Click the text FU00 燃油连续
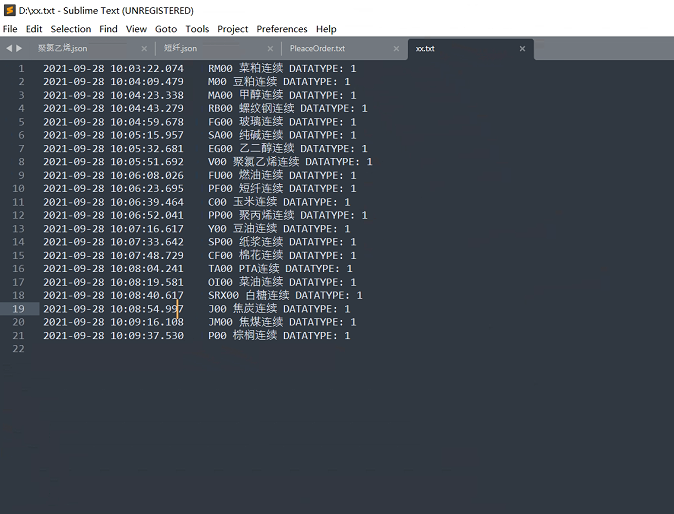The image size is (674, 514). click(245, 175)
